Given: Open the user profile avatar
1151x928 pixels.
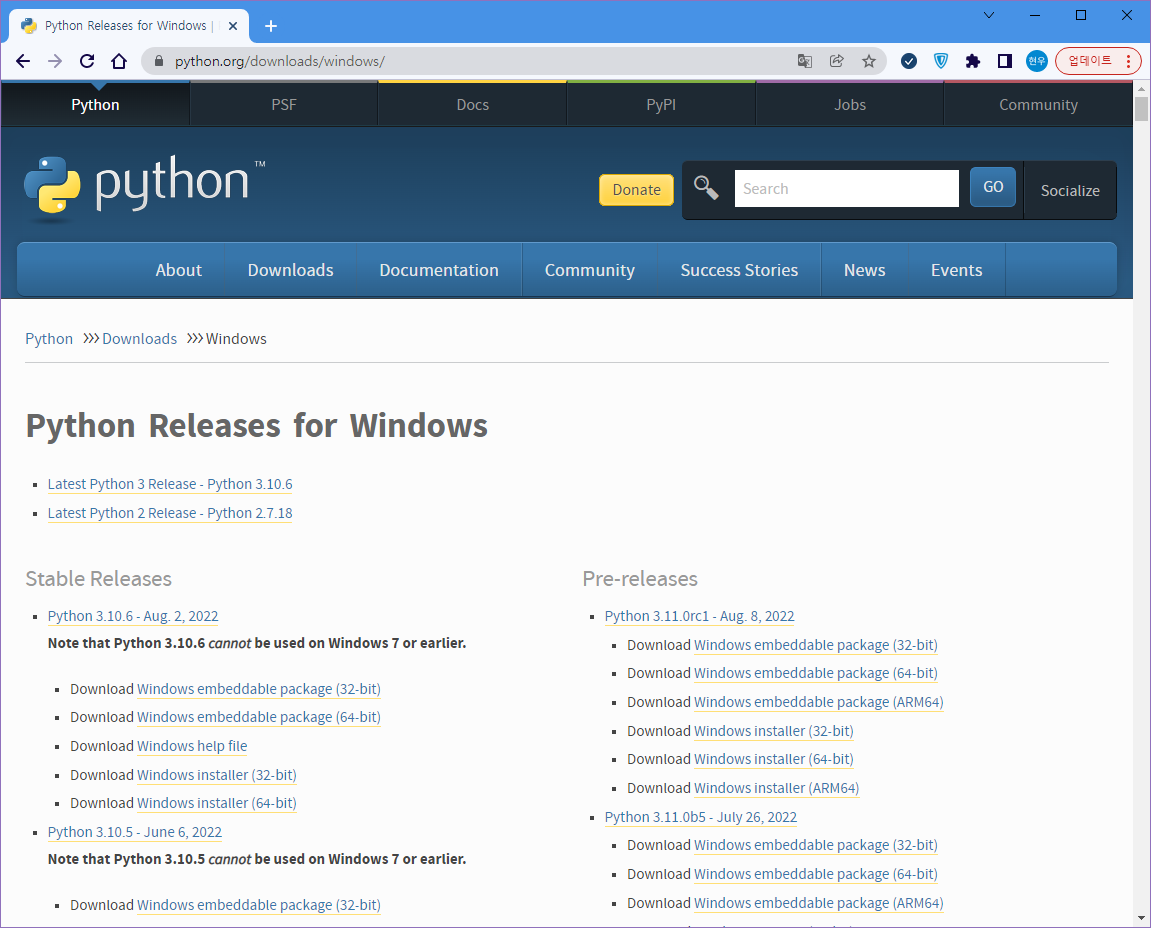Looking at the screenshot, I should (1036, 61).
